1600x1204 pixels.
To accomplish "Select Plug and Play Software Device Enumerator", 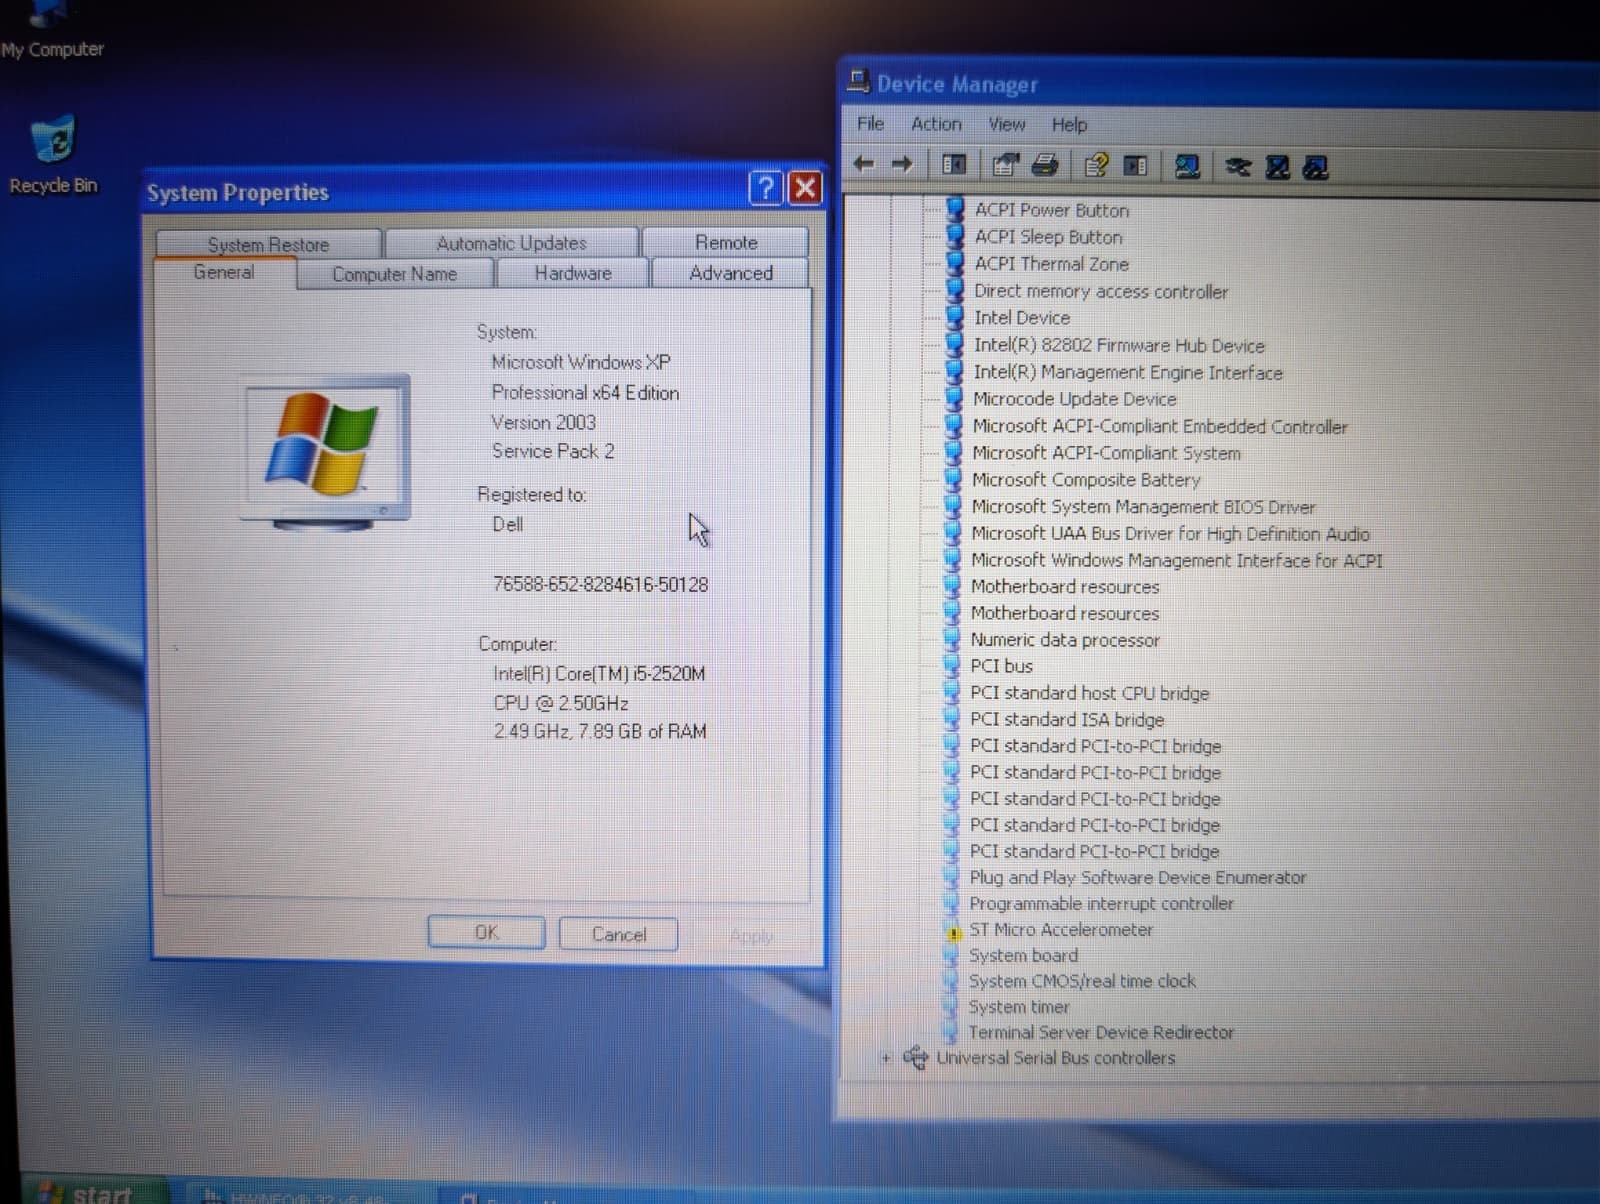I will [1137, 877].
